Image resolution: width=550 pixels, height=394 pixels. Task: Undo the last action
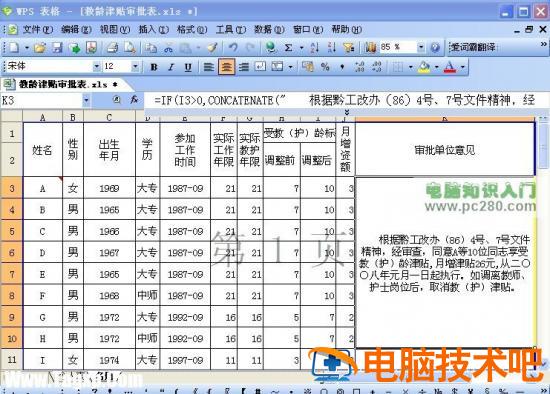click(233, 47)
